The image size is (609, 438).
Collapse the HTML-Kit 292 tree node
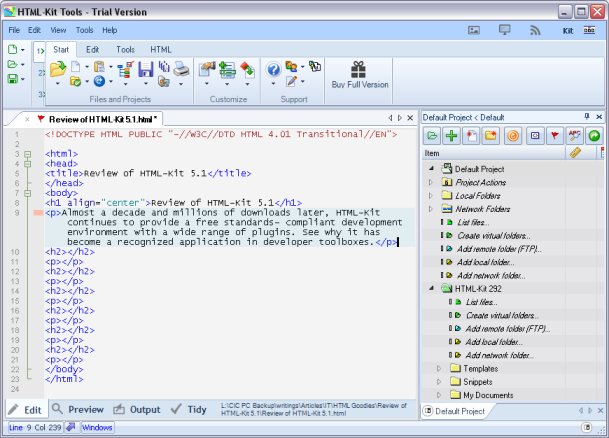tap(432, 289)
